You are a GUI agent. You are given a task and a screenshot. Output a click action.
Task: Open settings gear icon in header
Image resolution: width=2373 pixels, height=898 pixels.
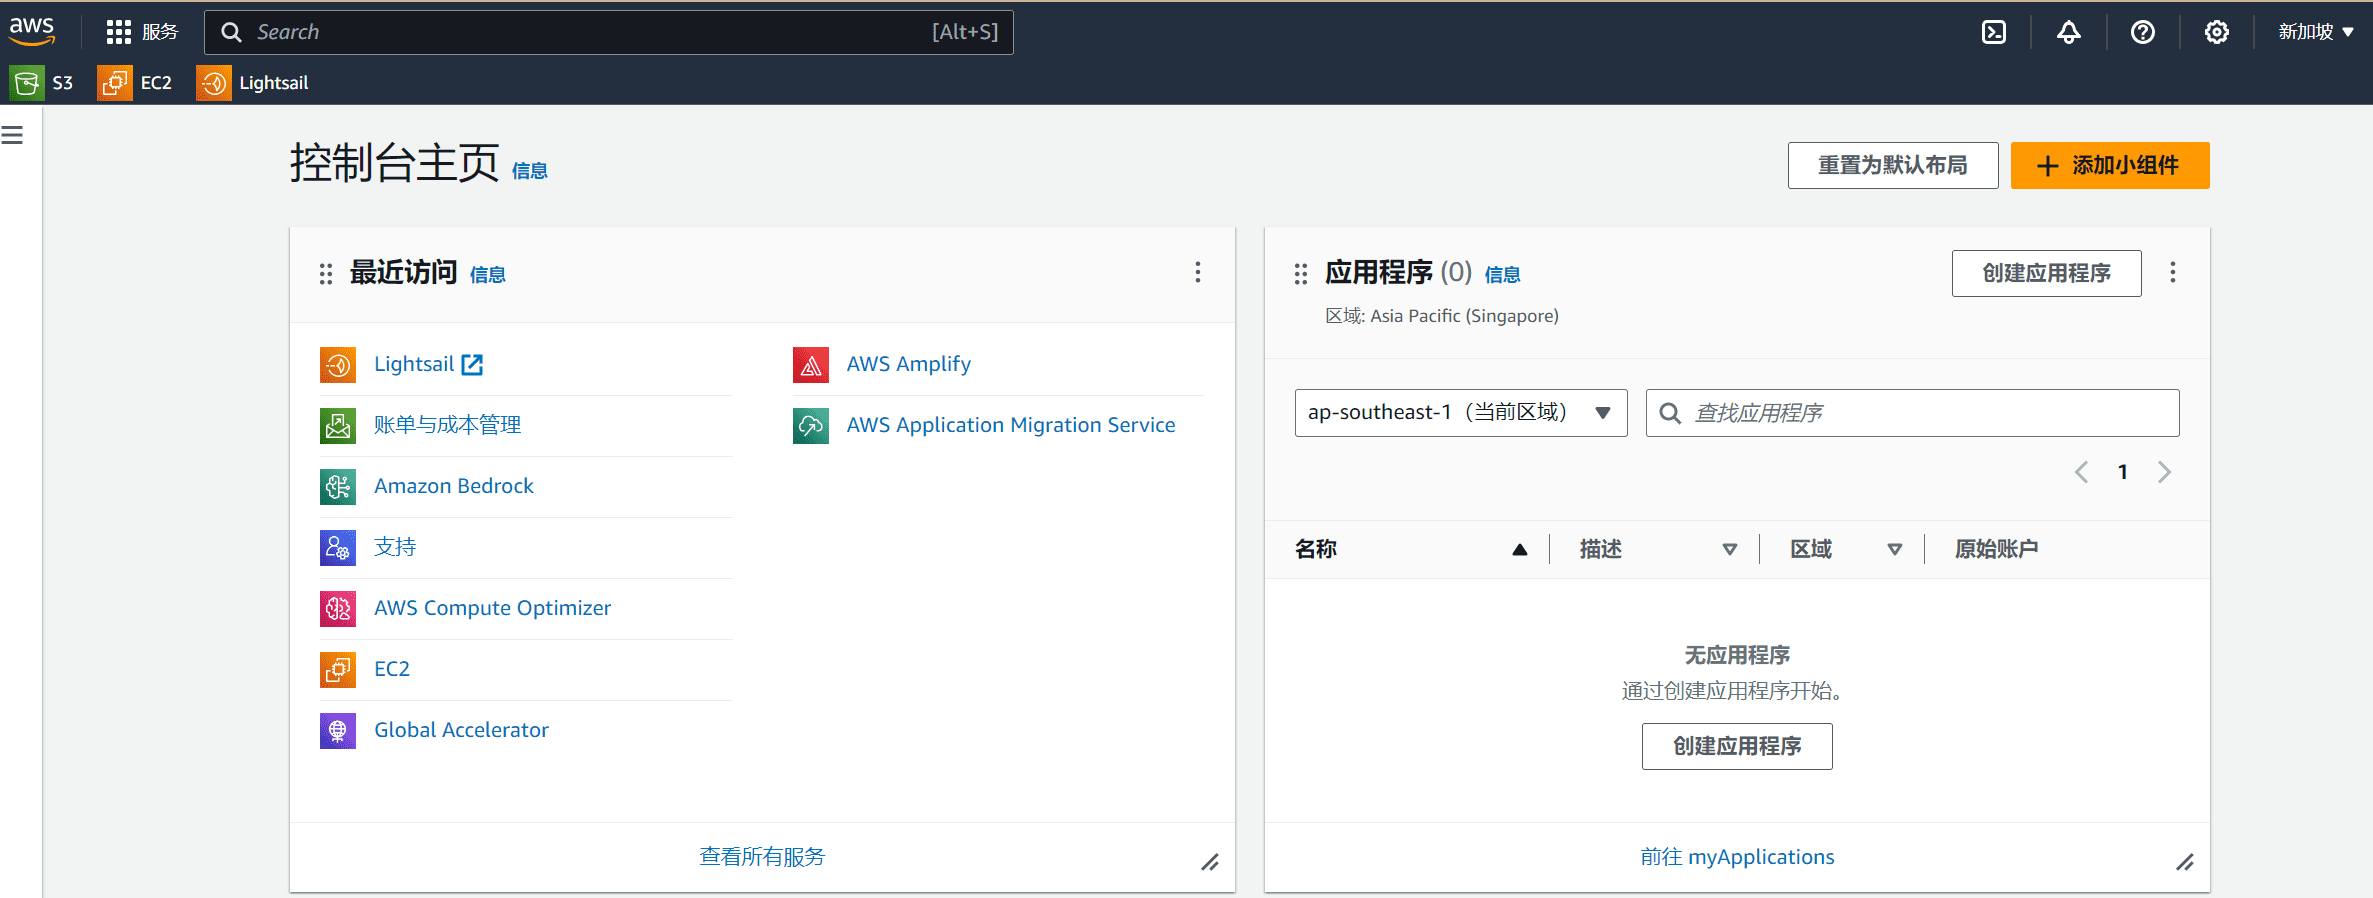coord(2216,32)
